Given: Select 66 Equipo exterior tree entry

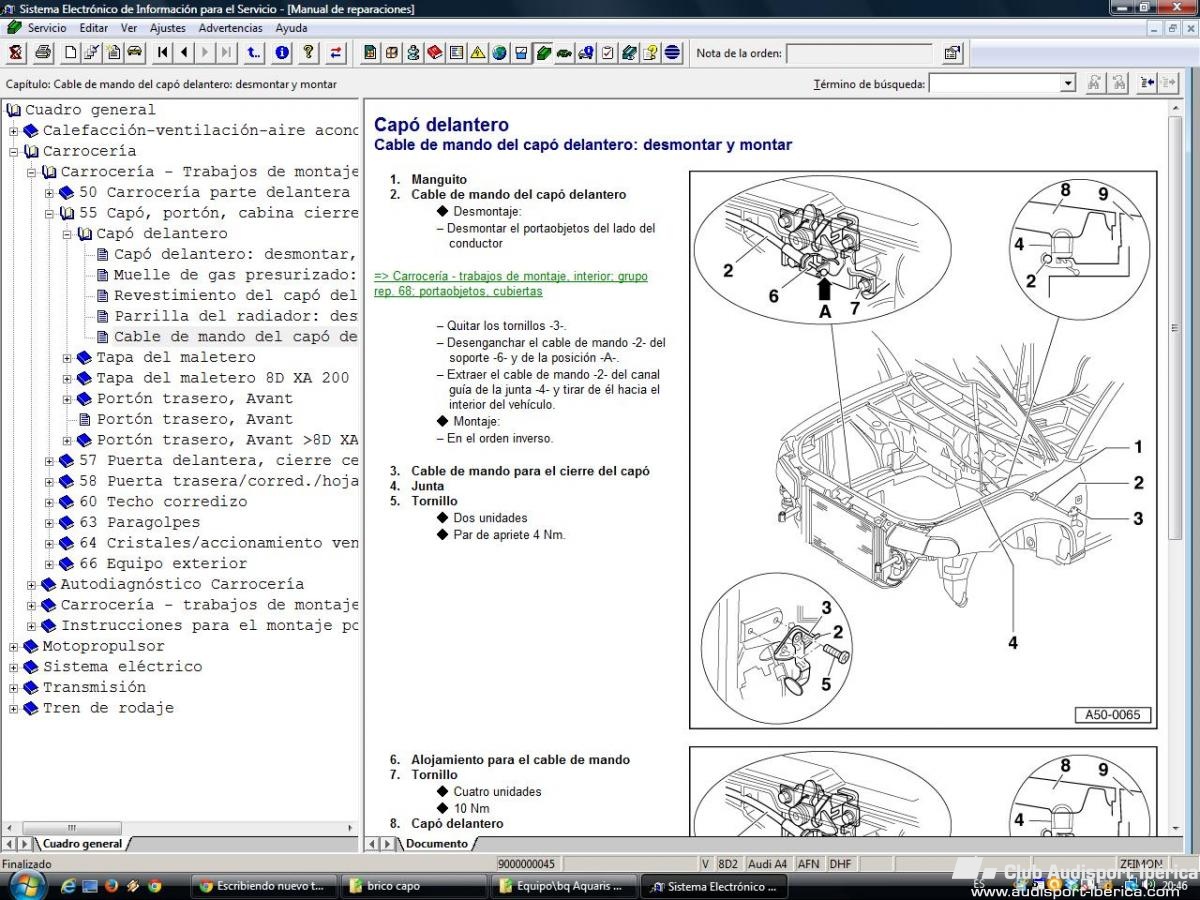Looking at the screenshot, I should 163,564.
